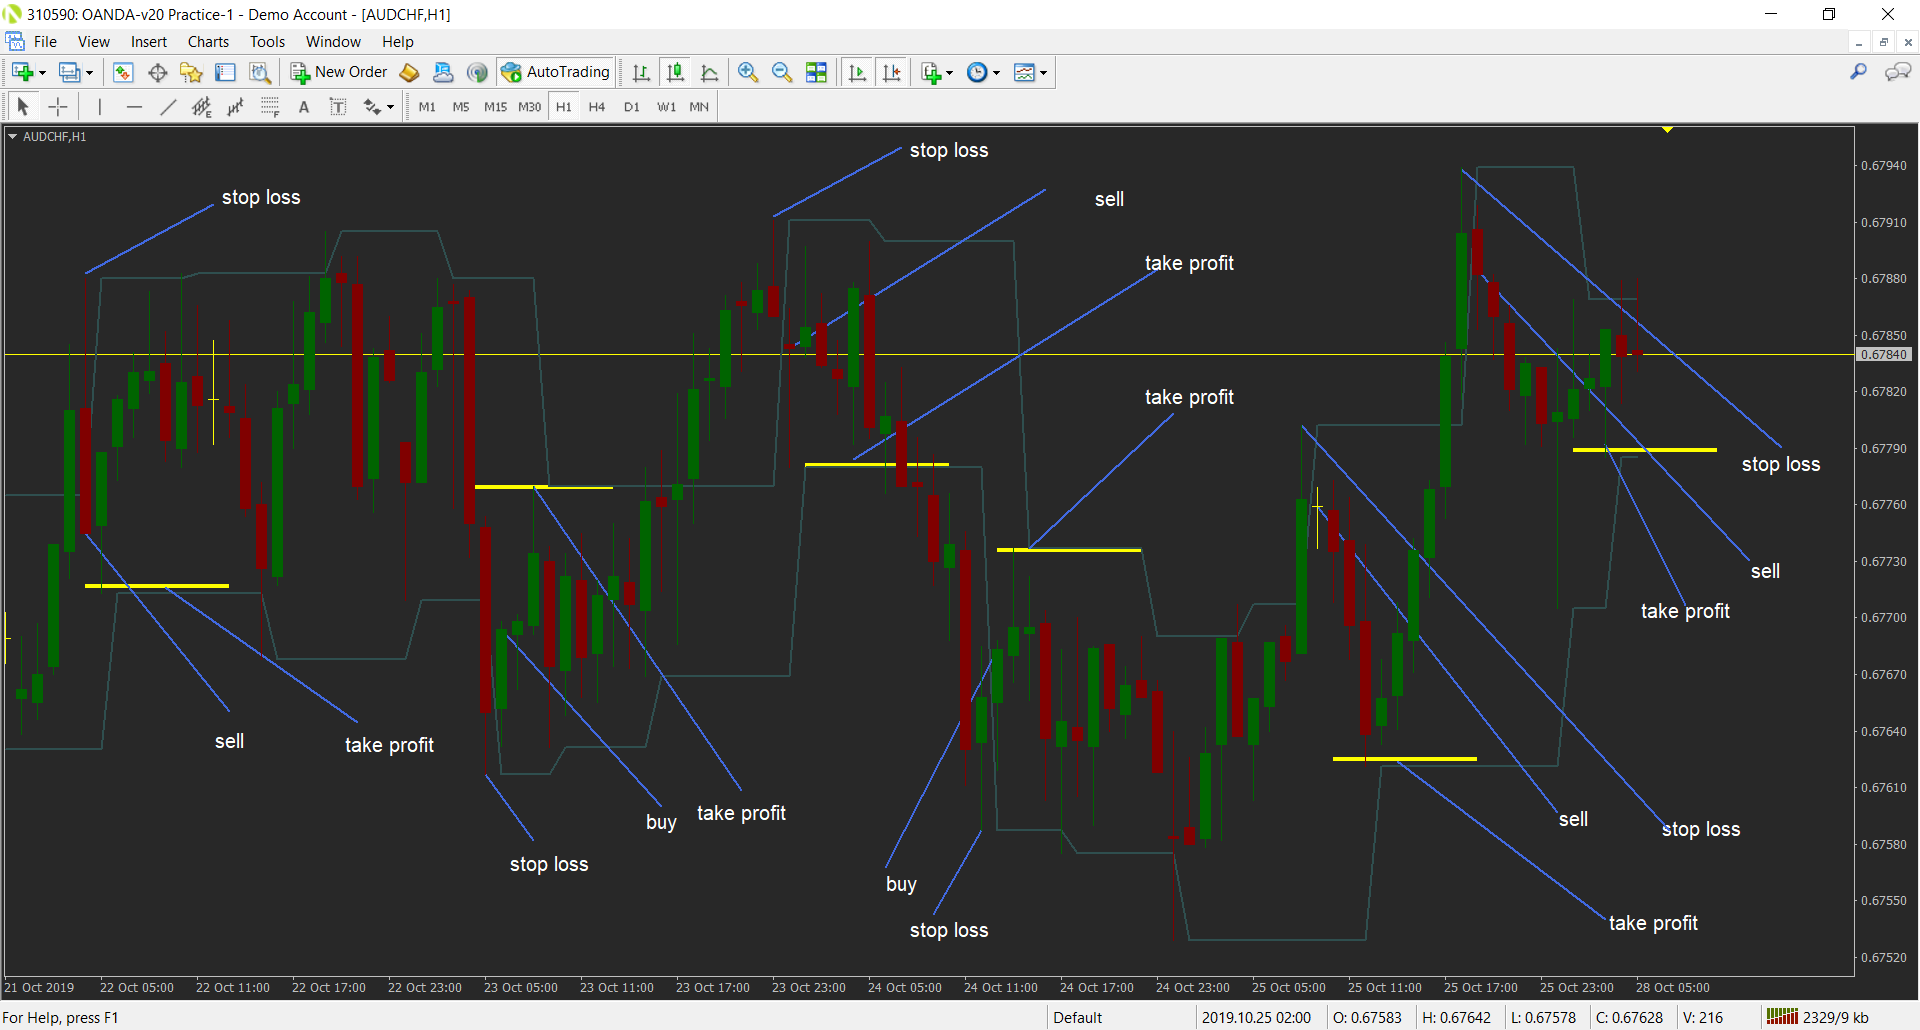Open the chat speech bubbles icon

pyautogui.click(x=1898, y=72)
